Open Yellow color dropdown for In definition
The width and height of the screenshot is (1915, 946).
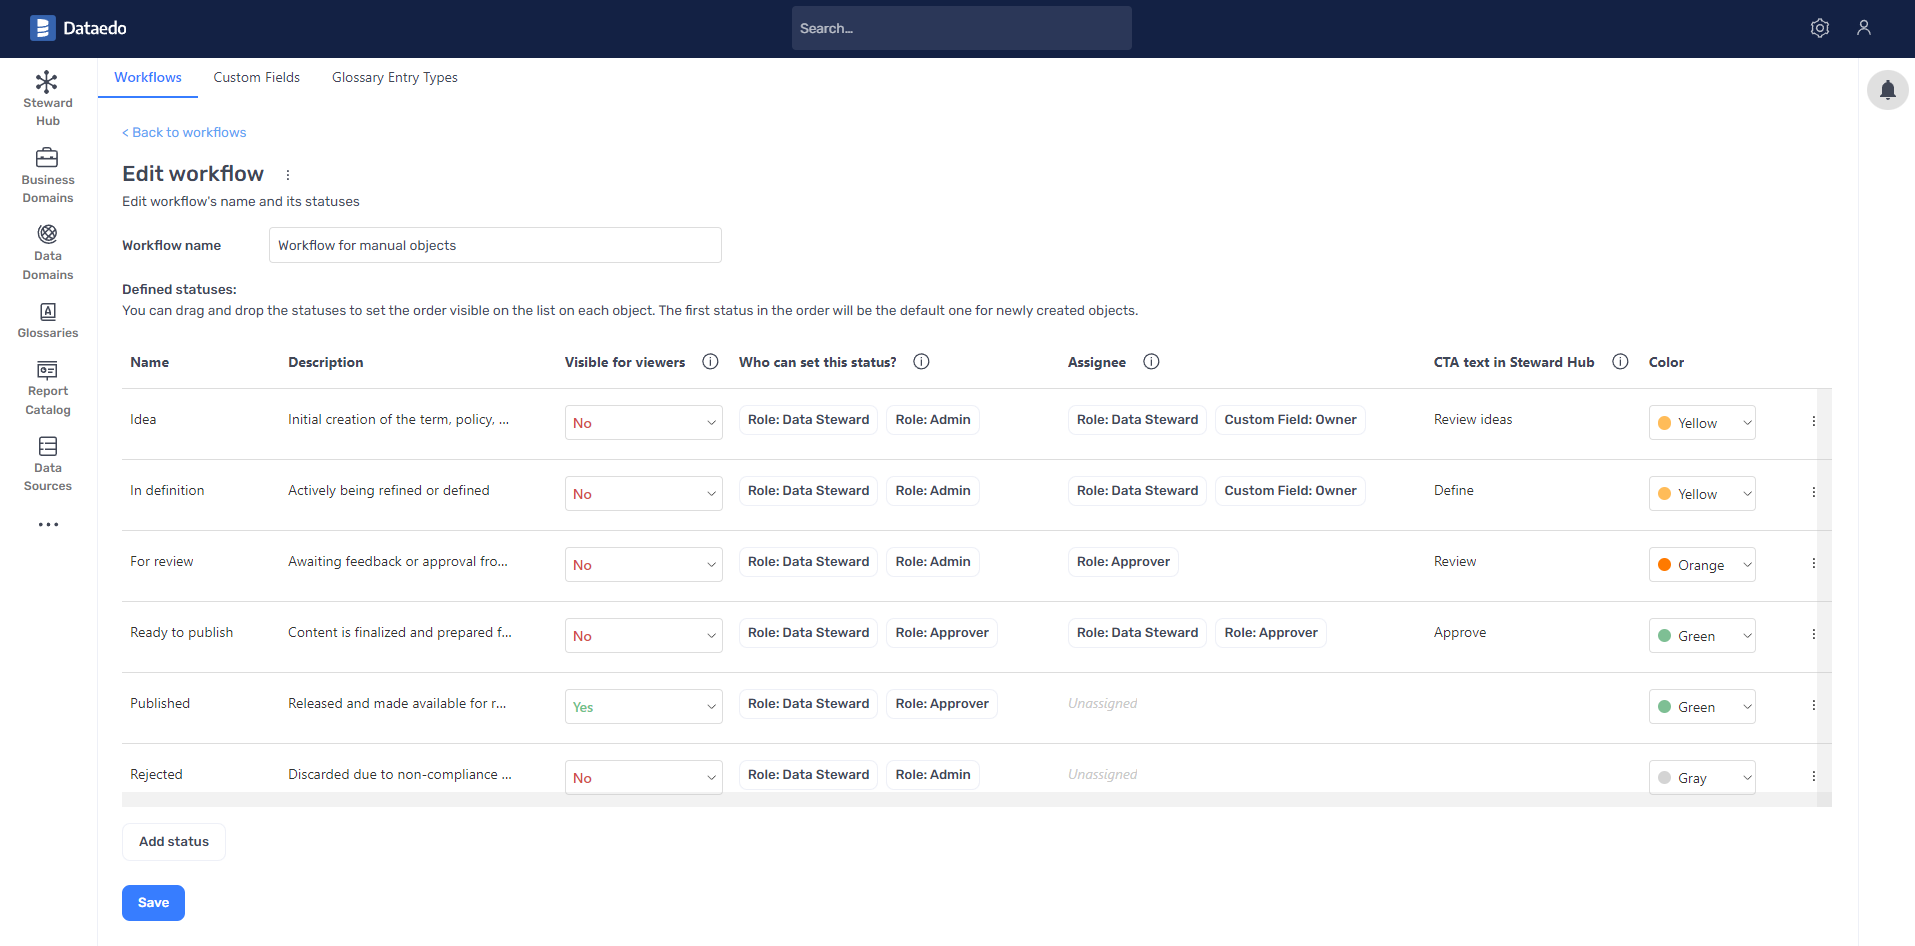(x=1702, y=494)
